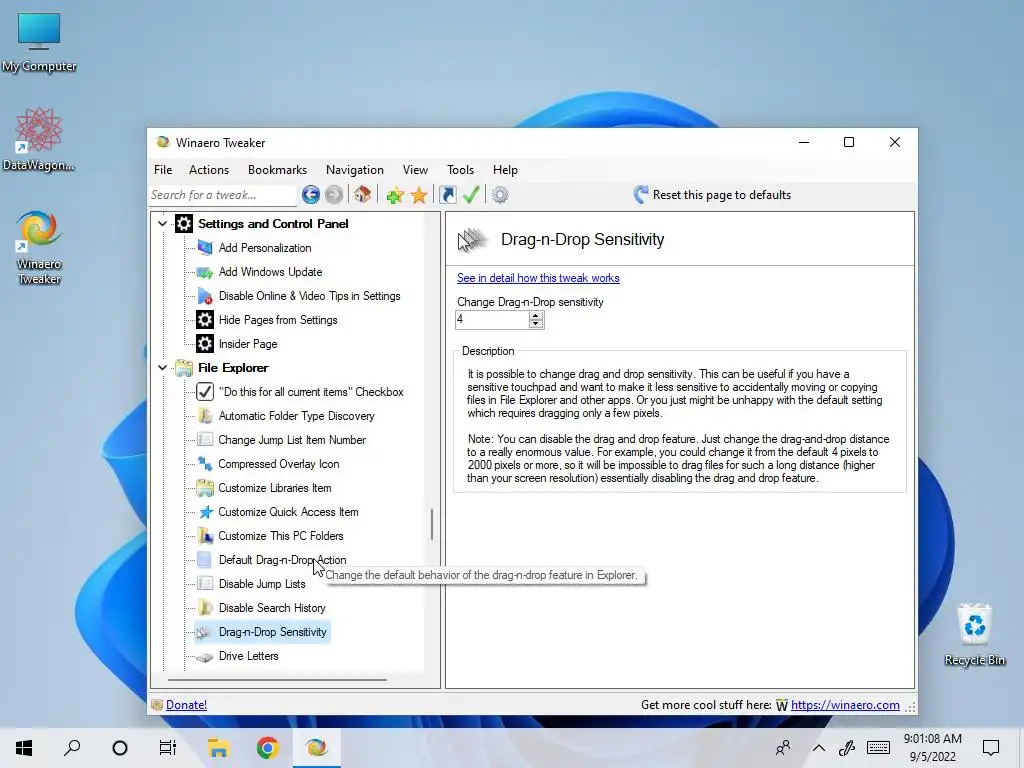Click the Reset this page to defaults button
This screenshot has height=768, width=1024.
(712, 195)
